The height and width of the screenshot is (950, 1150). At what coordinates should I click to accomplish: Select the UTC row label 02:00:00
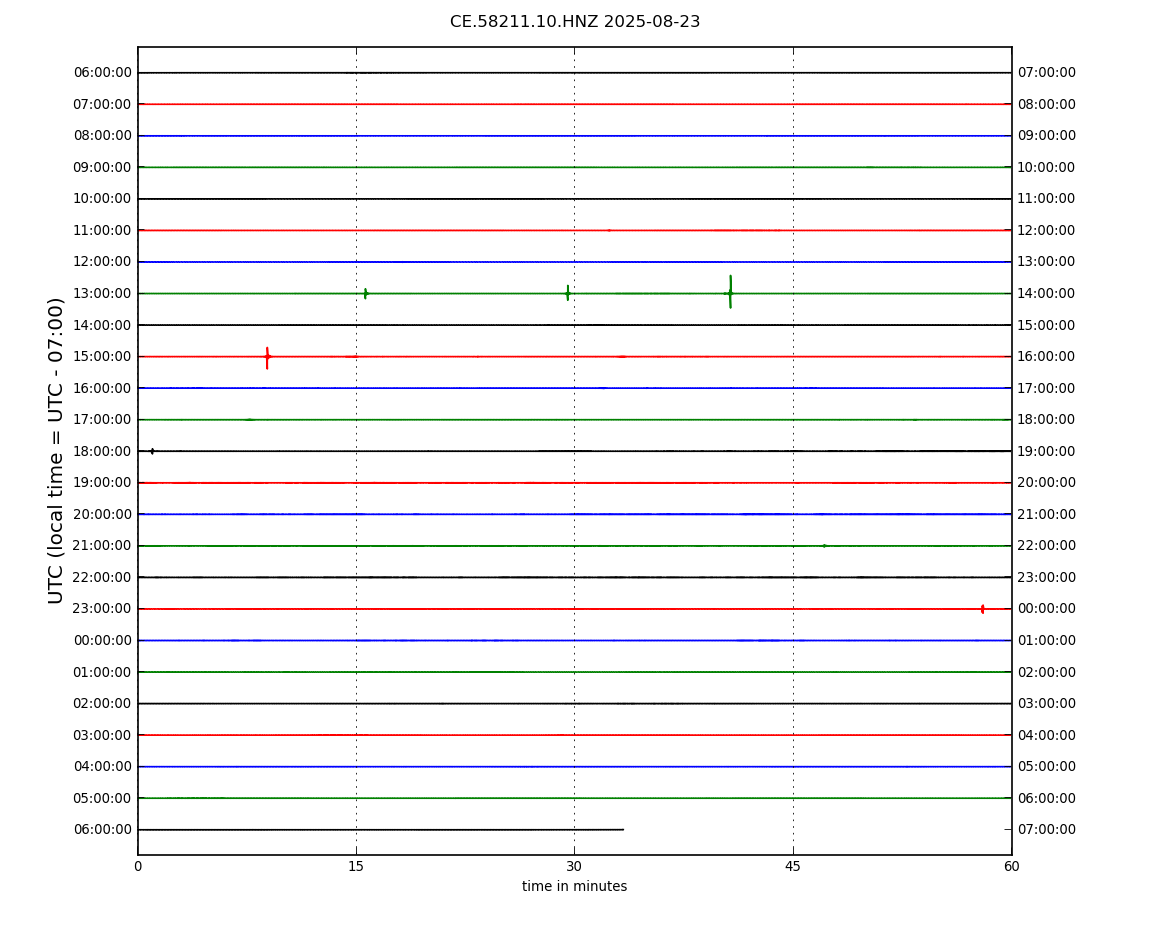(102, 704)
